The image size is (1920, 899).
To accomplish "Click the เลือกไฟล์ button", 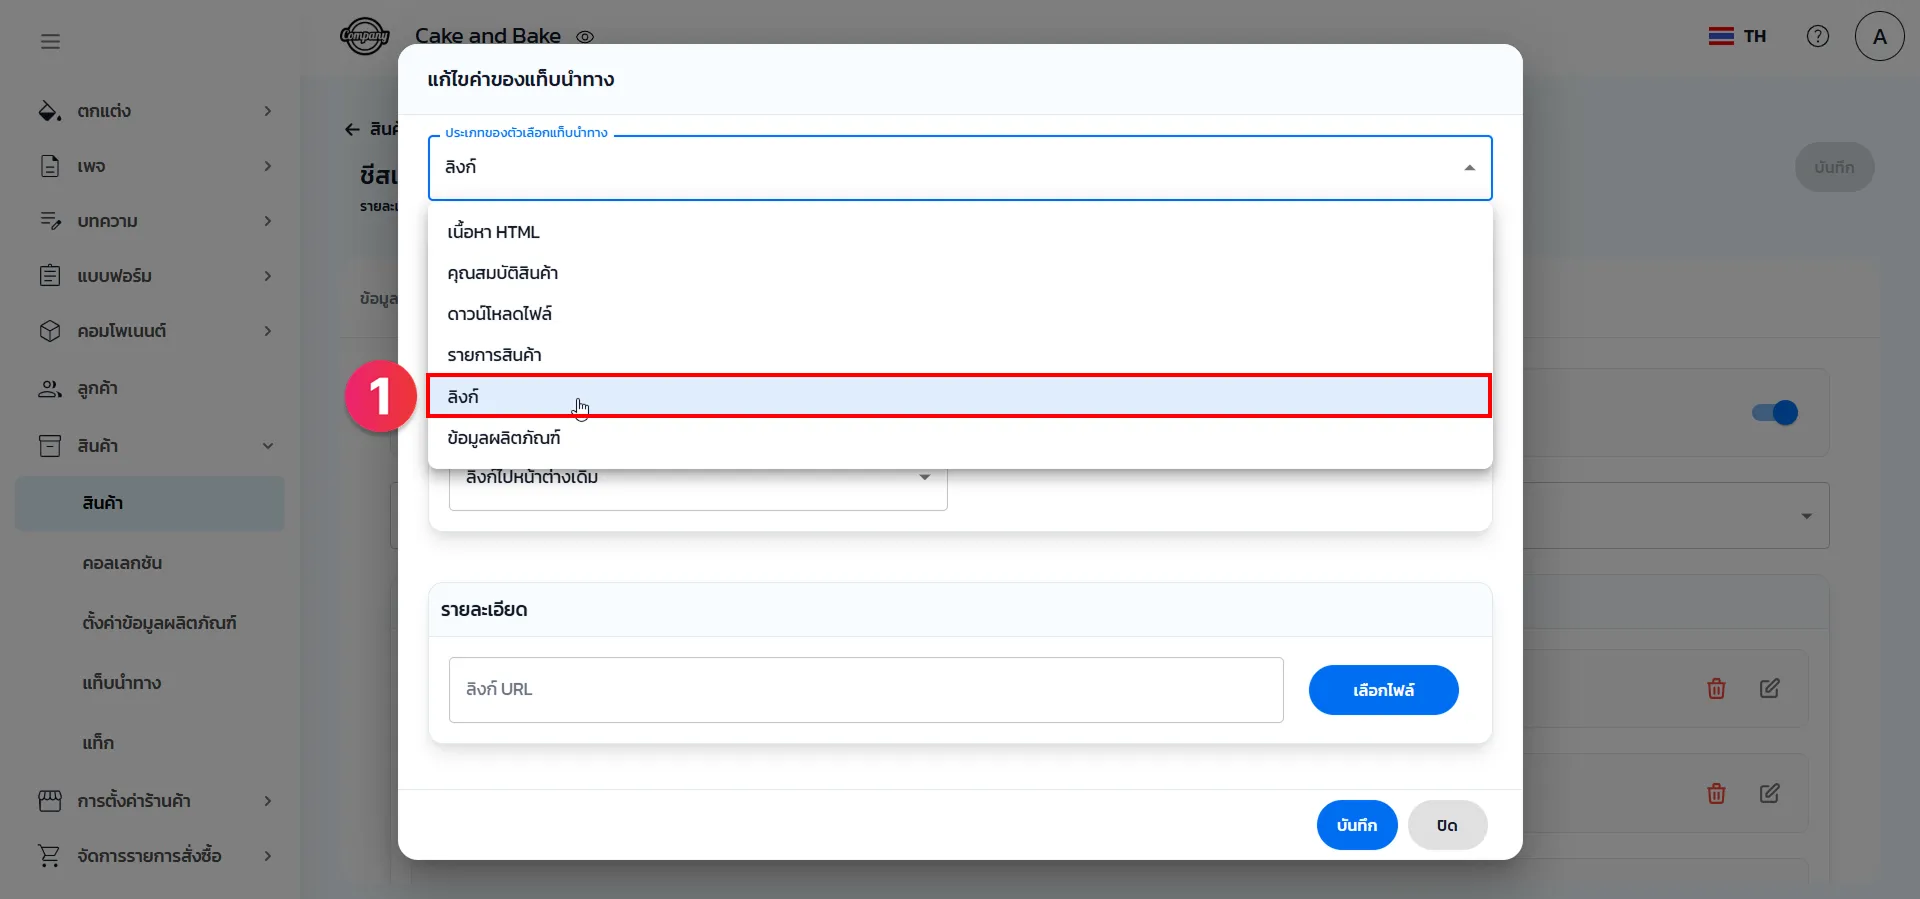I will coord(1383,690).
